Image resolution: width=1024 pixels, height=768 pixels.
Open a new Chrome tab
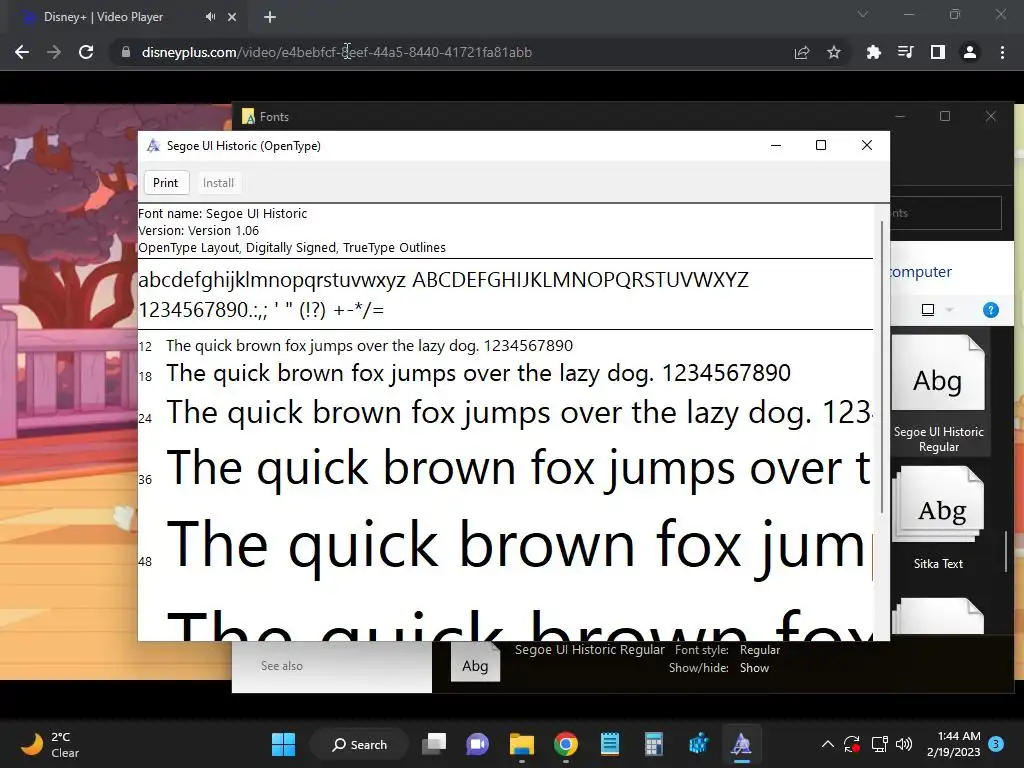point(270,17)
